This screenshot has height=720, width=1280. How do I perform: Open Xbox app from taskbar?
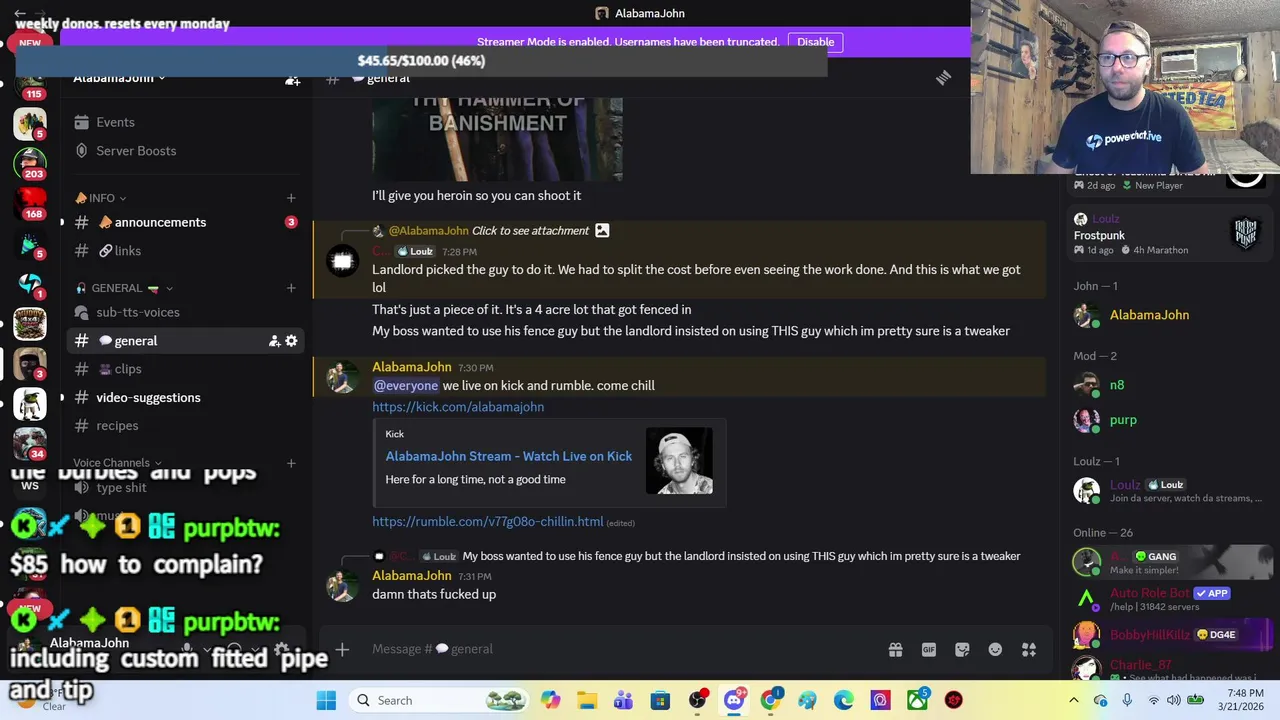click(x=917, y=700)
